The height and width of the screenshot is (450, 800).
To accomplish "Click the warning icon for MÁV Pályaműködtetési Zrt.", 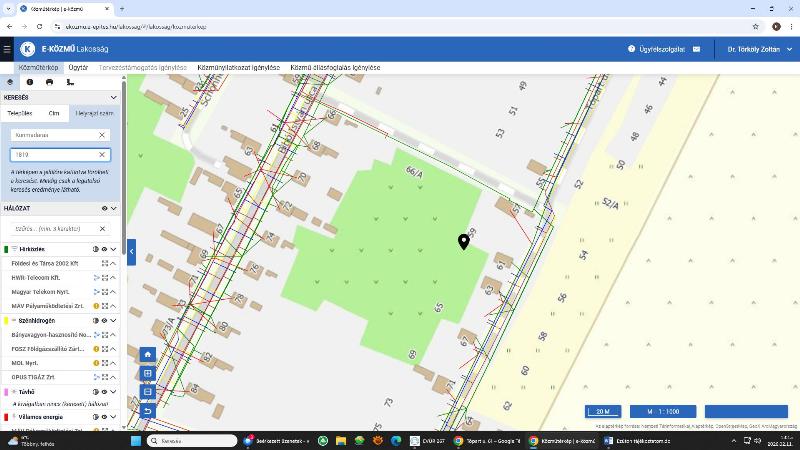I will coord(96,306).
